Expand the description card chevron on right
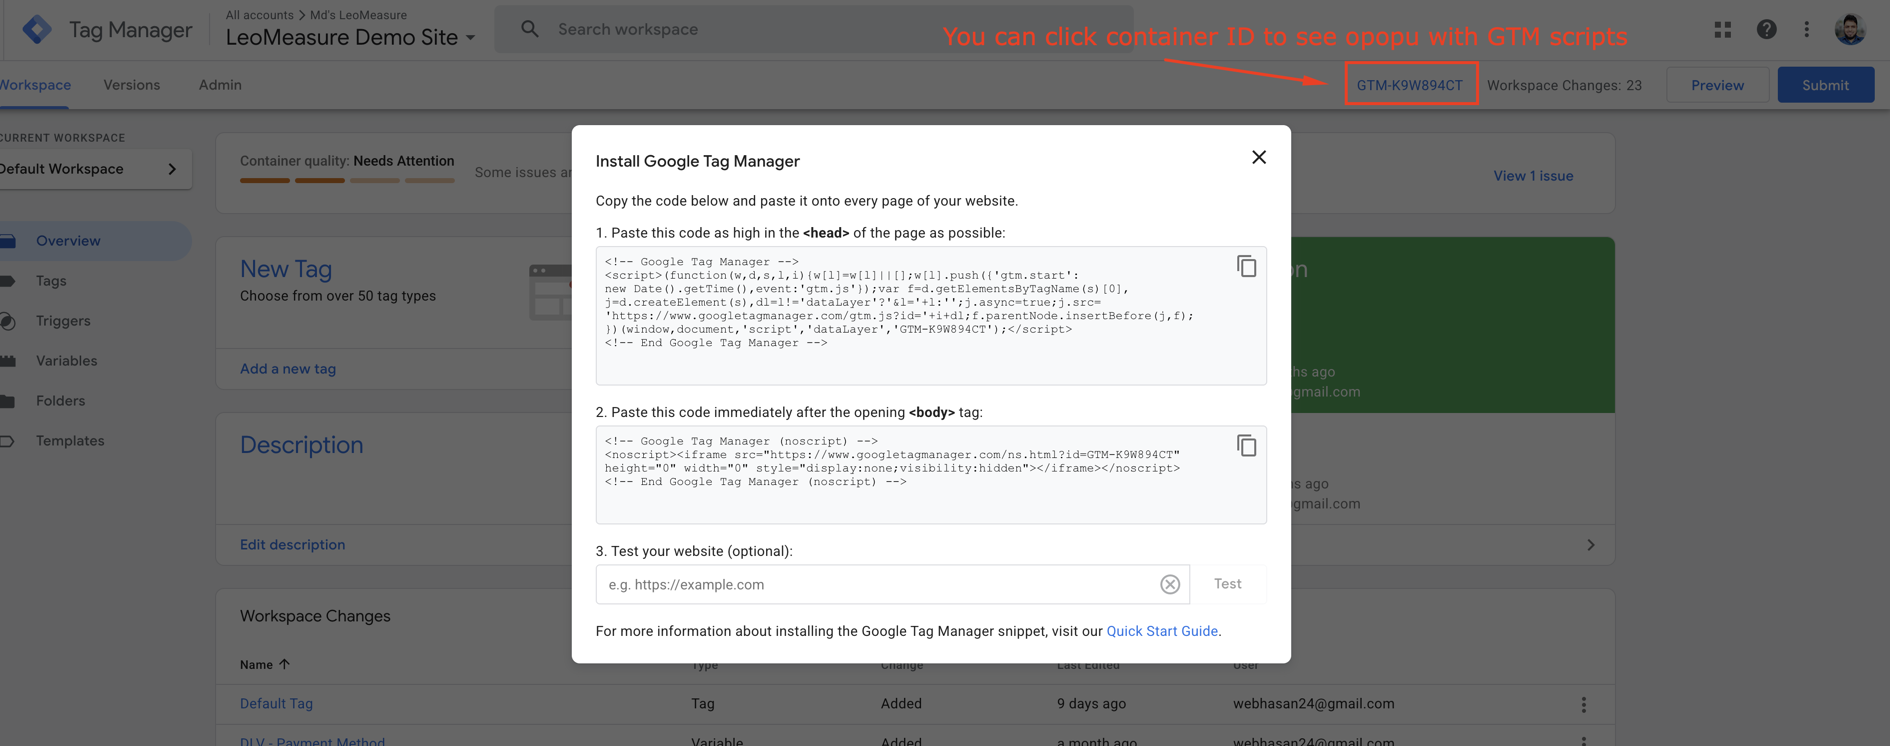Screen dimensions: 1891x746 pyautogui.click(x=1590, y=545)
